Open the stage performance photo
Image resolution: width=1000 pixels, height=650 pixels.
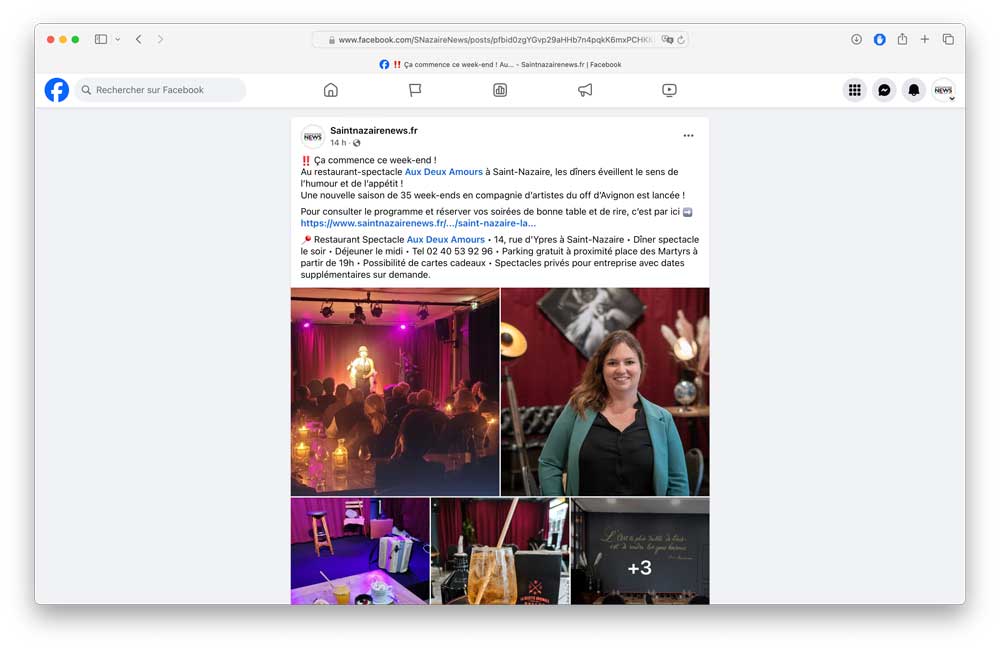395,391
